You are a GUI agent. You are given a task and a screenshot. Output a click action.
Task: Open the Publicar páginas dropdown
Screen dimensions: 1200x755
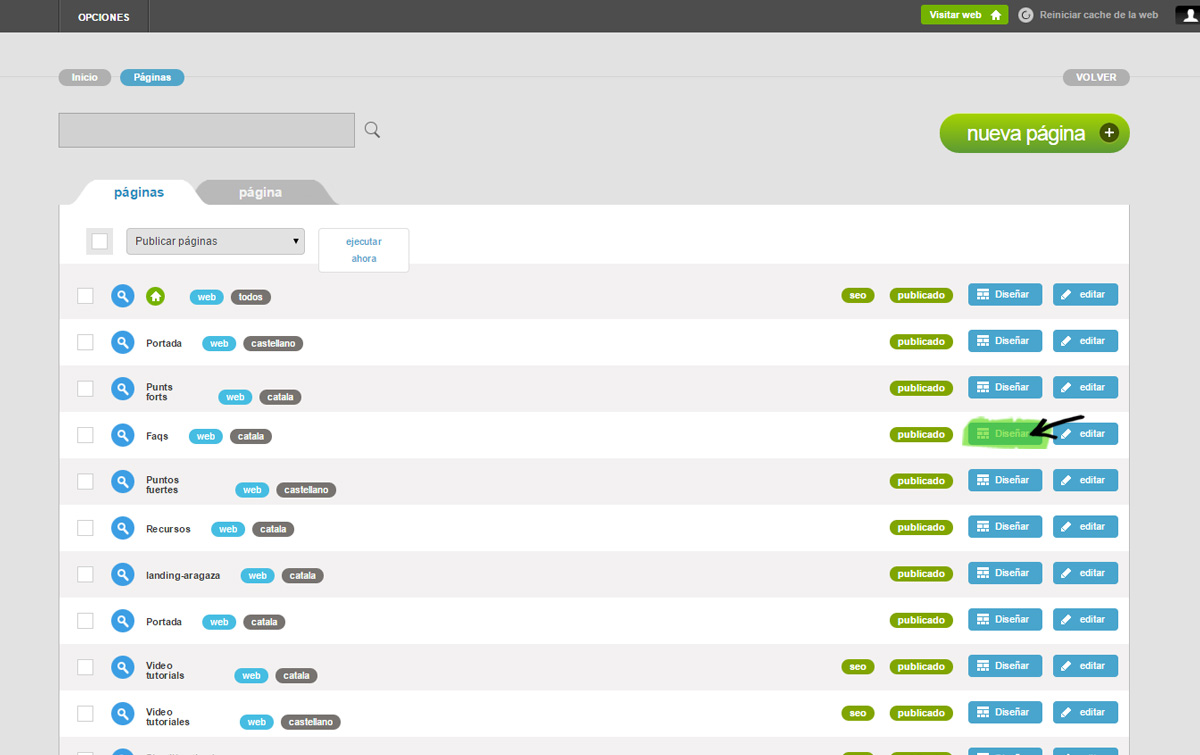tap(215, 241)
